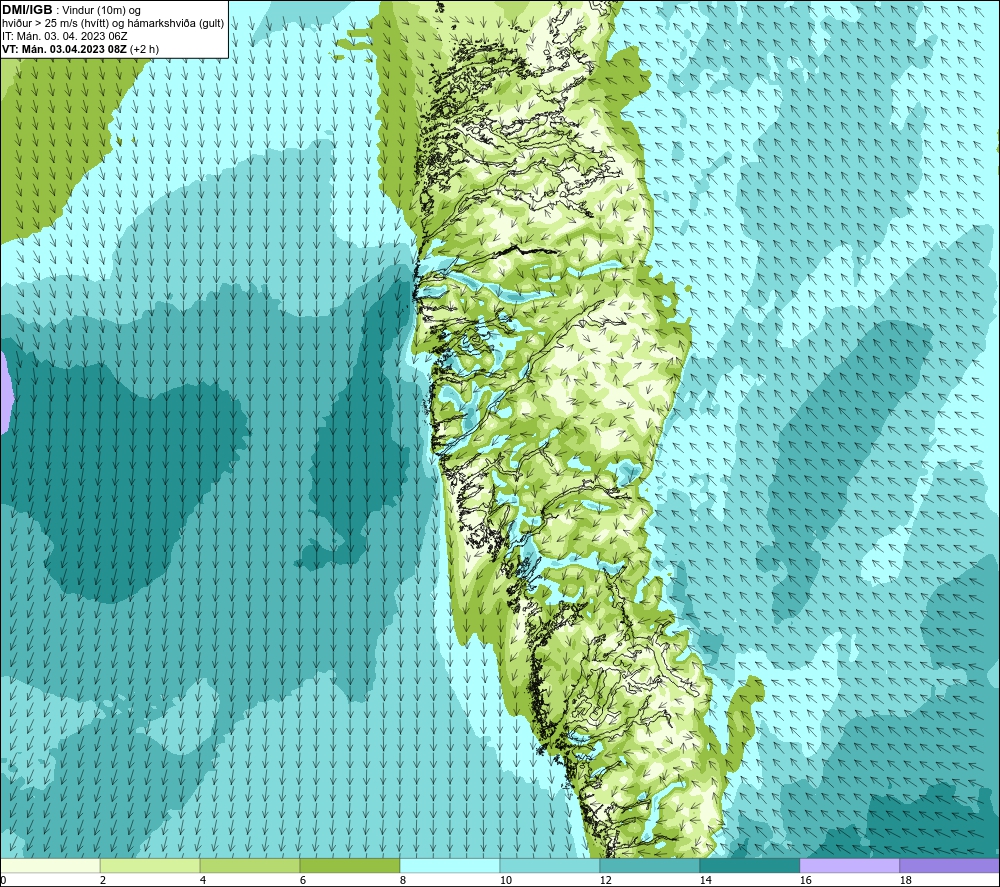This screenshot has height=887, width=1000.
Task: Select the 2–4 m/s light green swatch
Action: [150, 865]
